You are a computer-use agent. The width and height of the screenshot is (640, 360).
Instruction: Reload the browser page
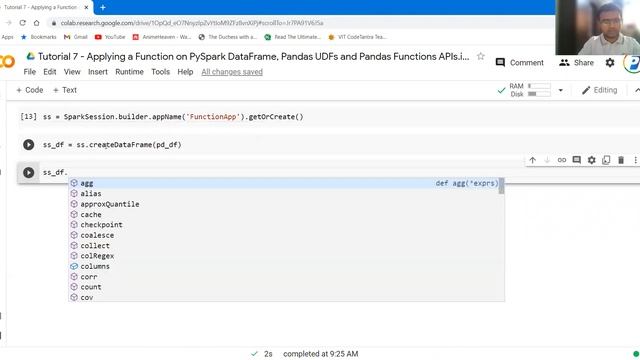(x=22, y=23)
